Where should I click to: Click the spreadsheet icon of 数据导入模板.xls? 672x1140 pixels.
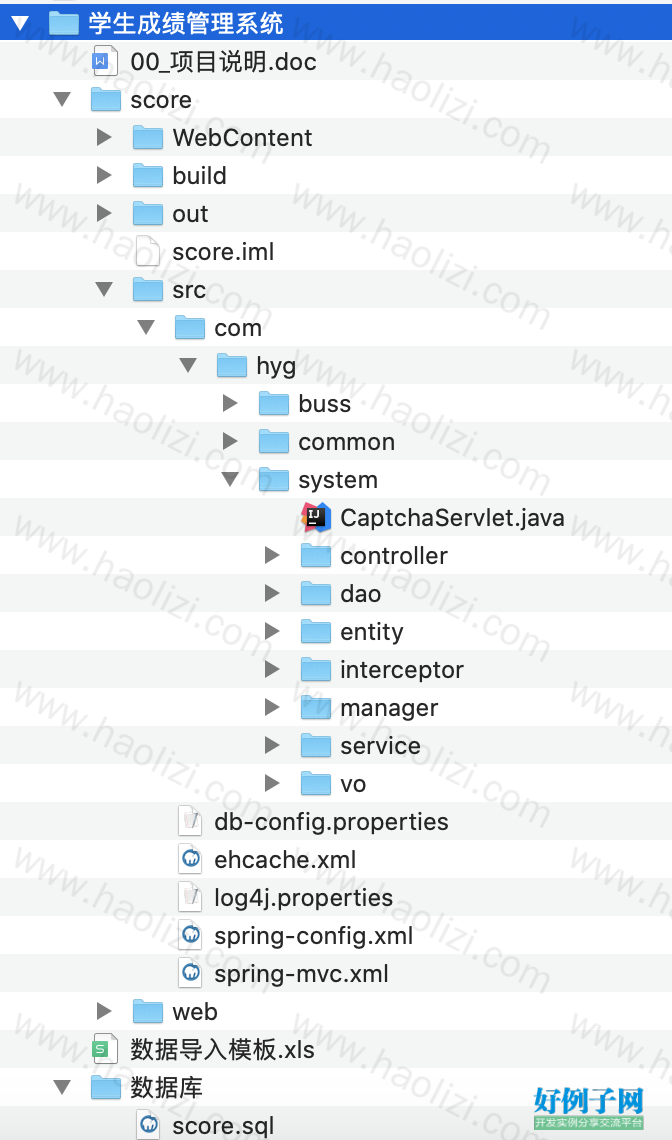point(105,1049)
